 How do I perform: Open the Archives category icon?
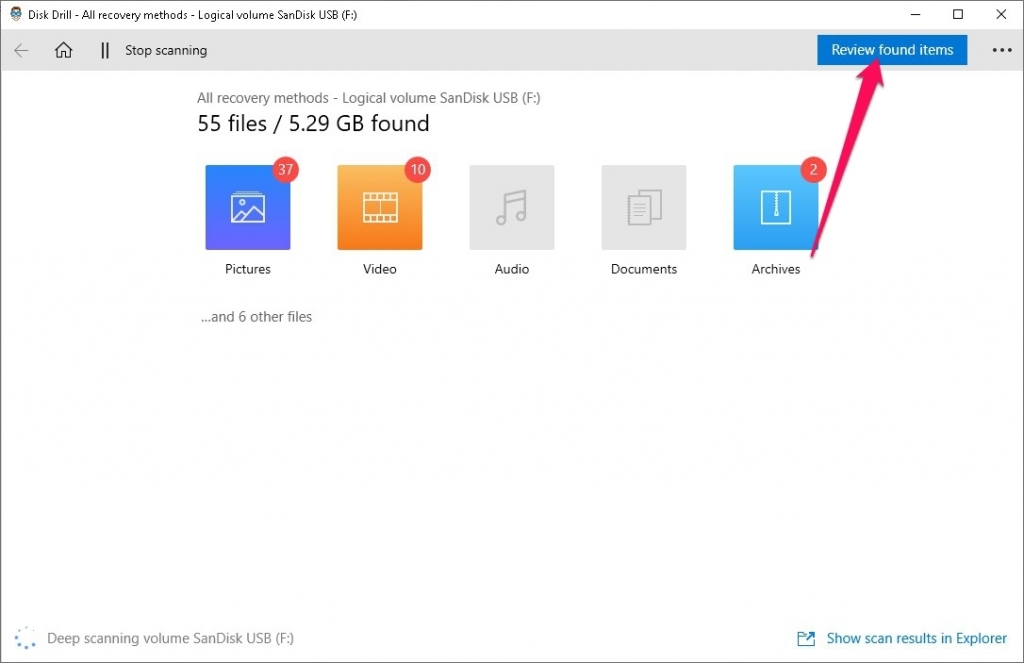[775, 207]
